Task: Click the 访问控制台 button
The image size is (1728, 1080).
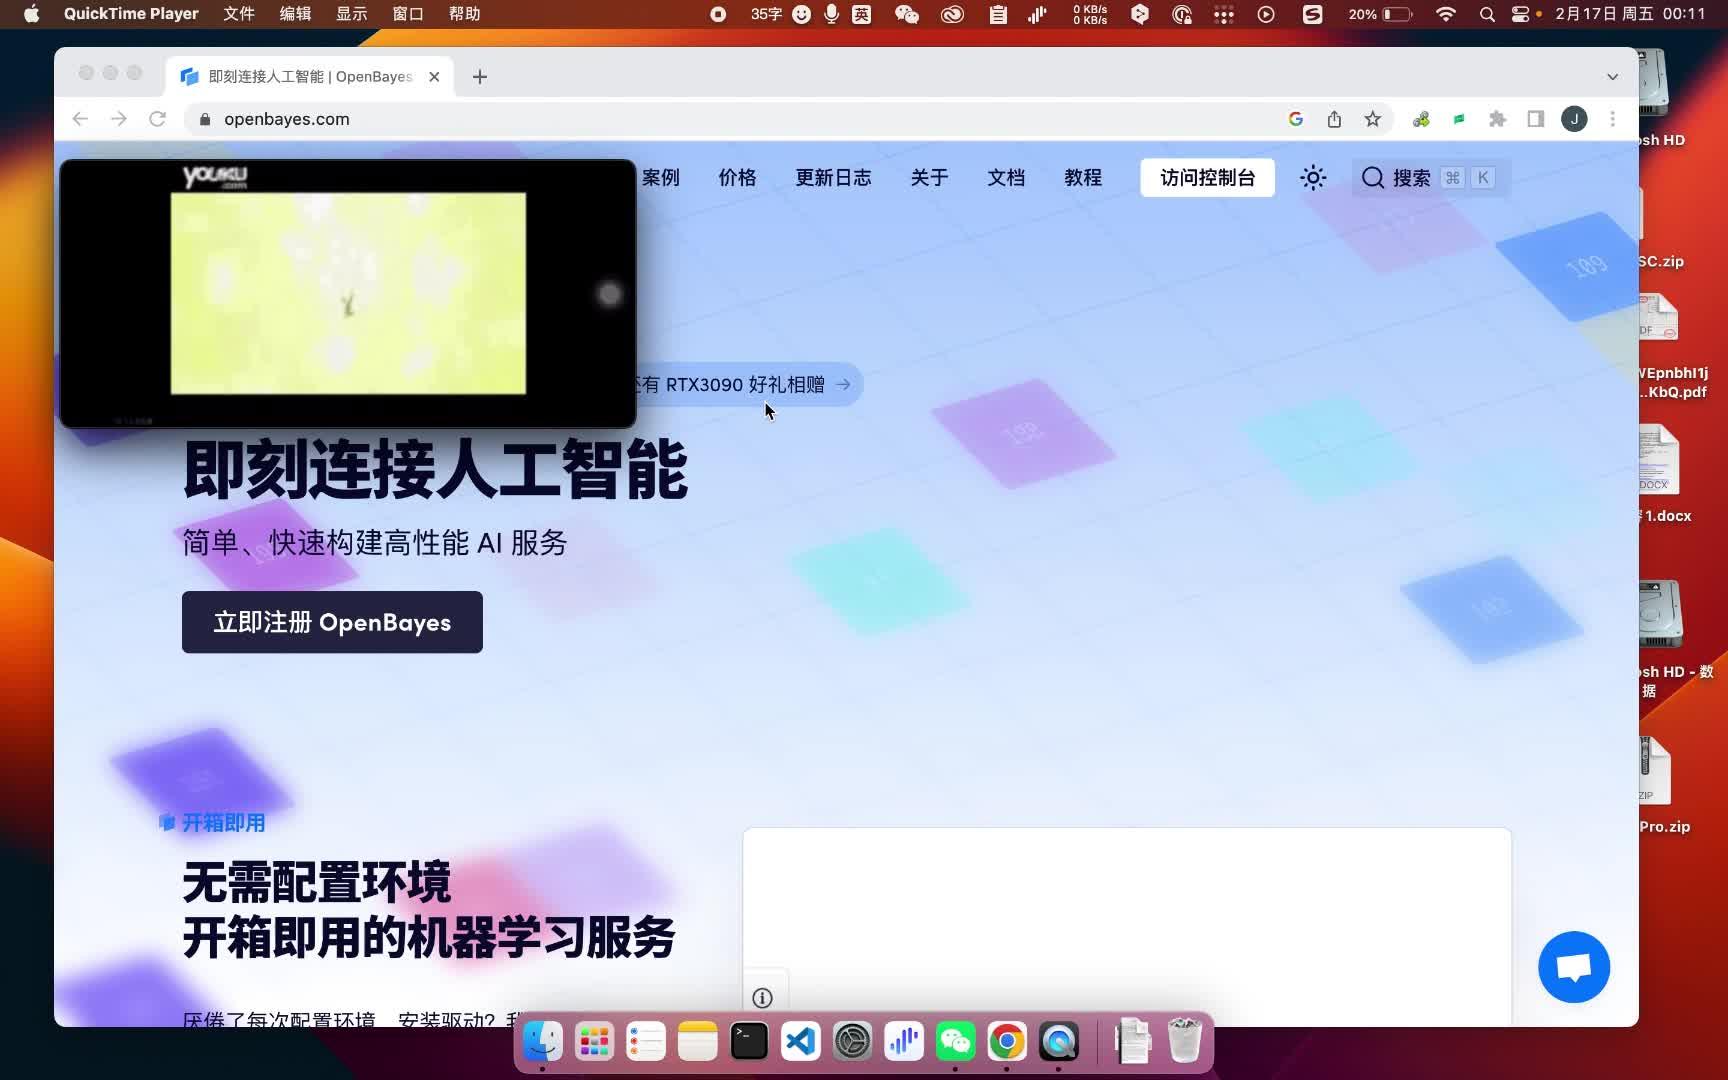Action: (x=1207, y=178)
